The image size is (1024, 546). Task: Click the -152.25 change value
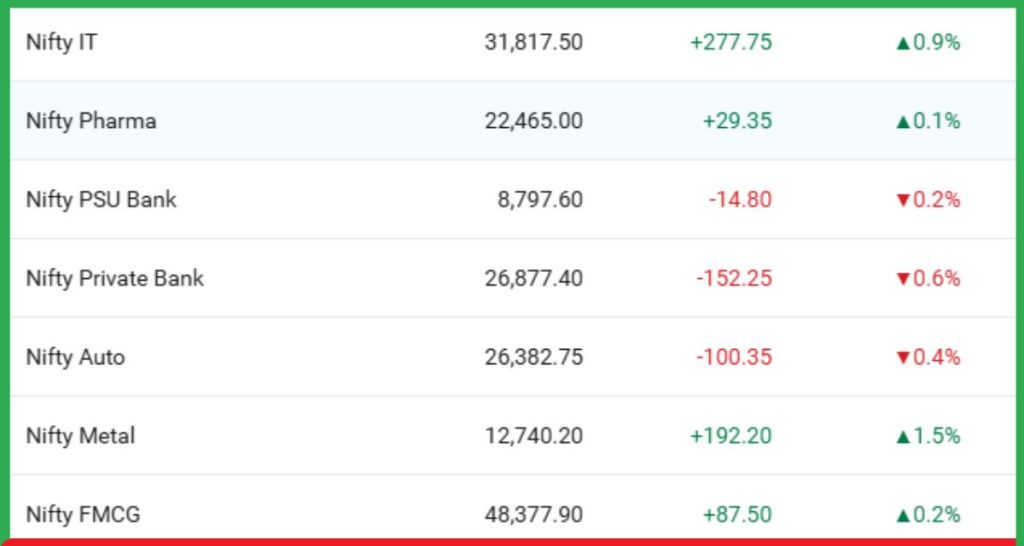(x=734, y=278)
